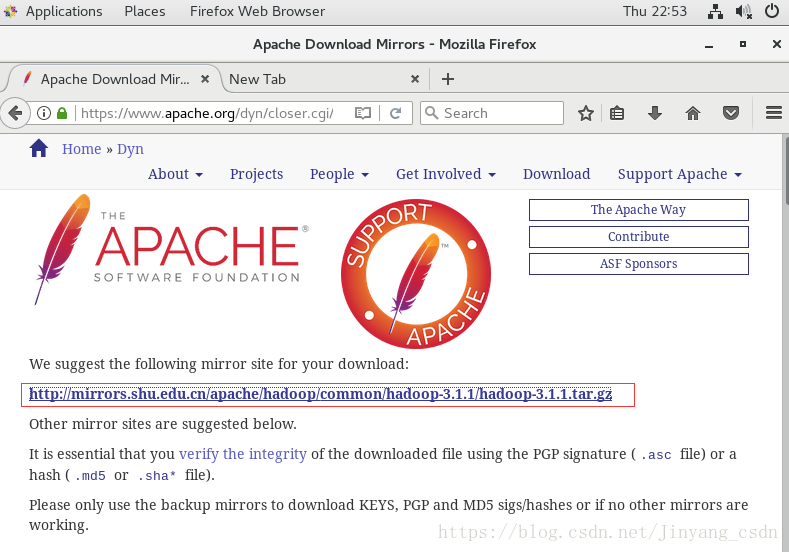Click the page vertical scrollbar thumb
The width and height of the screenshot is (789, 552).
(x=785, y=171)
